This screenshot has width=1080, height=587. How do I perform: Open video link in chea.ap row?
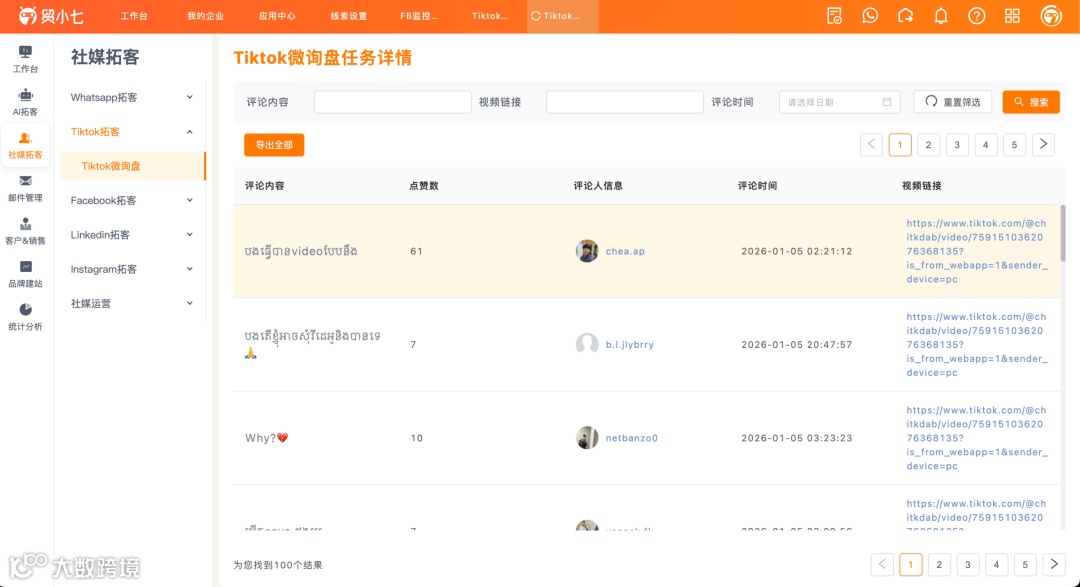(977, 251)
